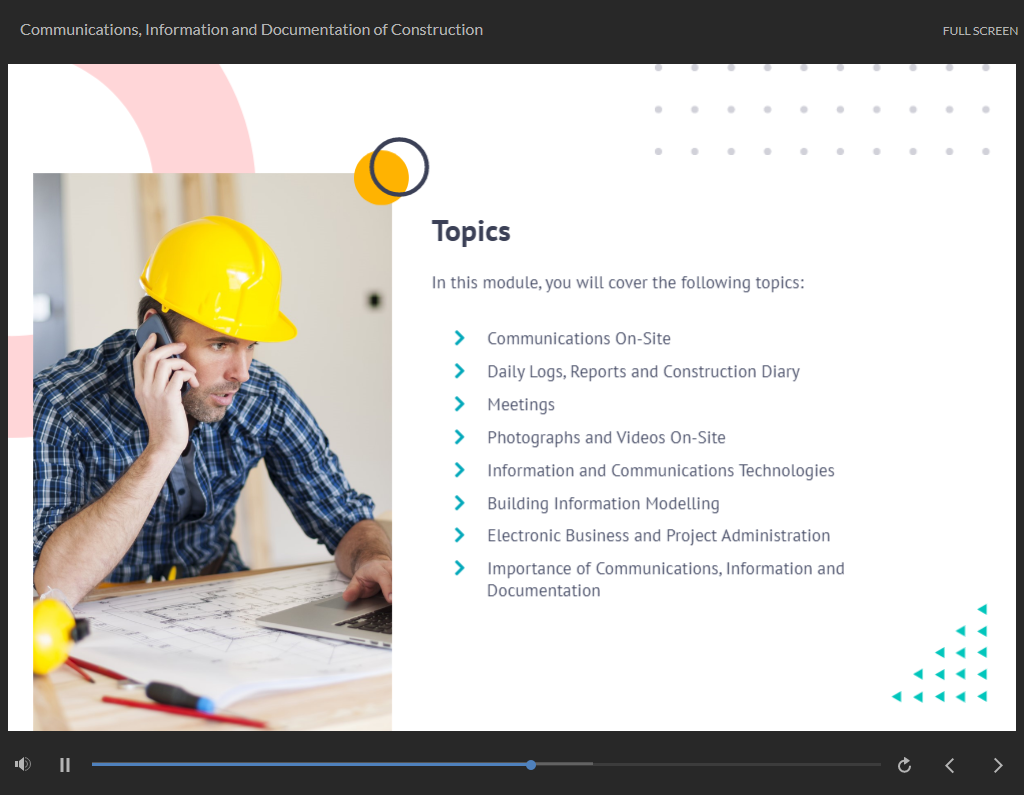Select Electronic Business and Project Administration
Image resolution: width=1024 pixels, height=795 pixels.
658,536
